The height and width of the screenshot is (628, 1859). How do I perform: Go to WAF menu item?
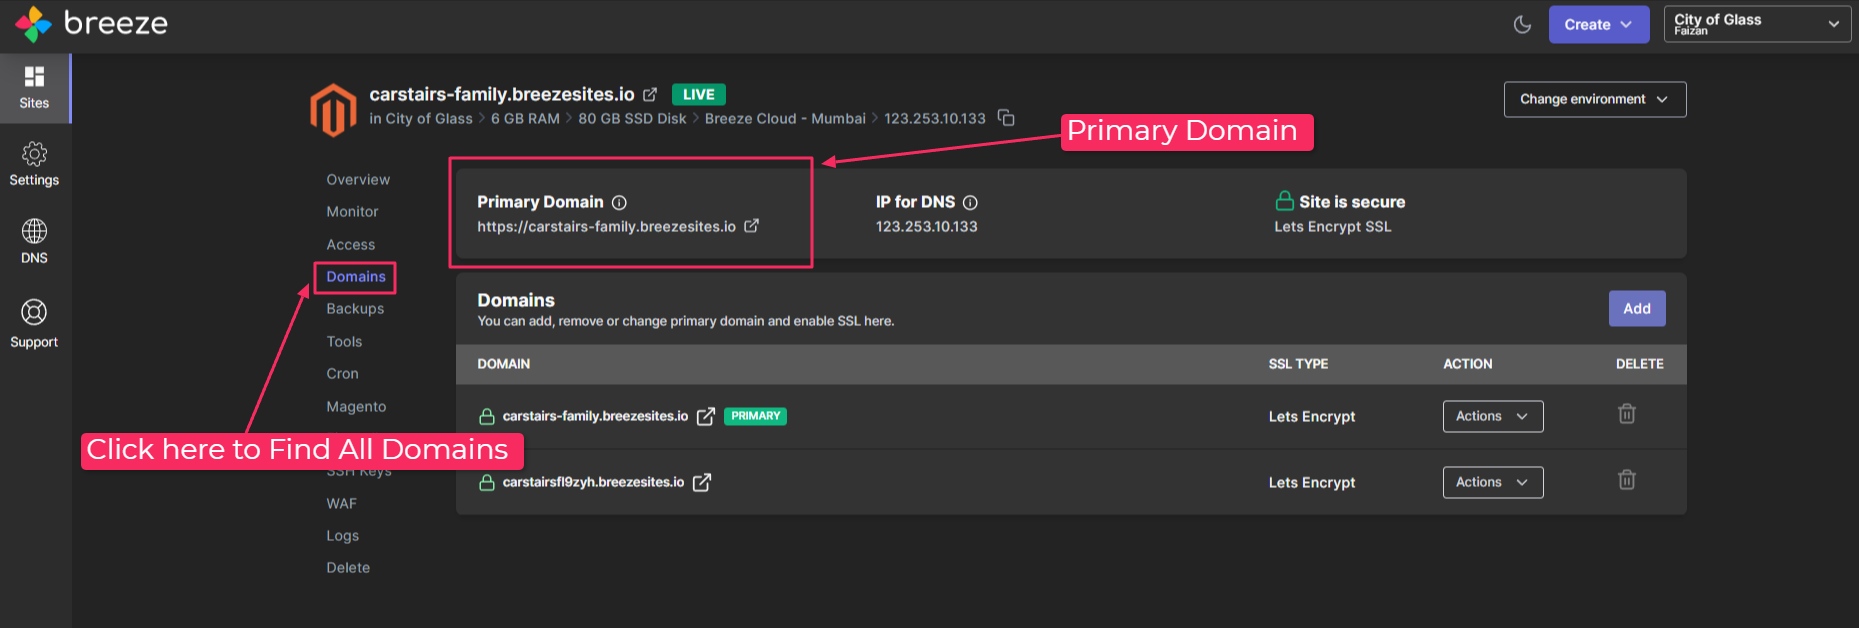341,504
